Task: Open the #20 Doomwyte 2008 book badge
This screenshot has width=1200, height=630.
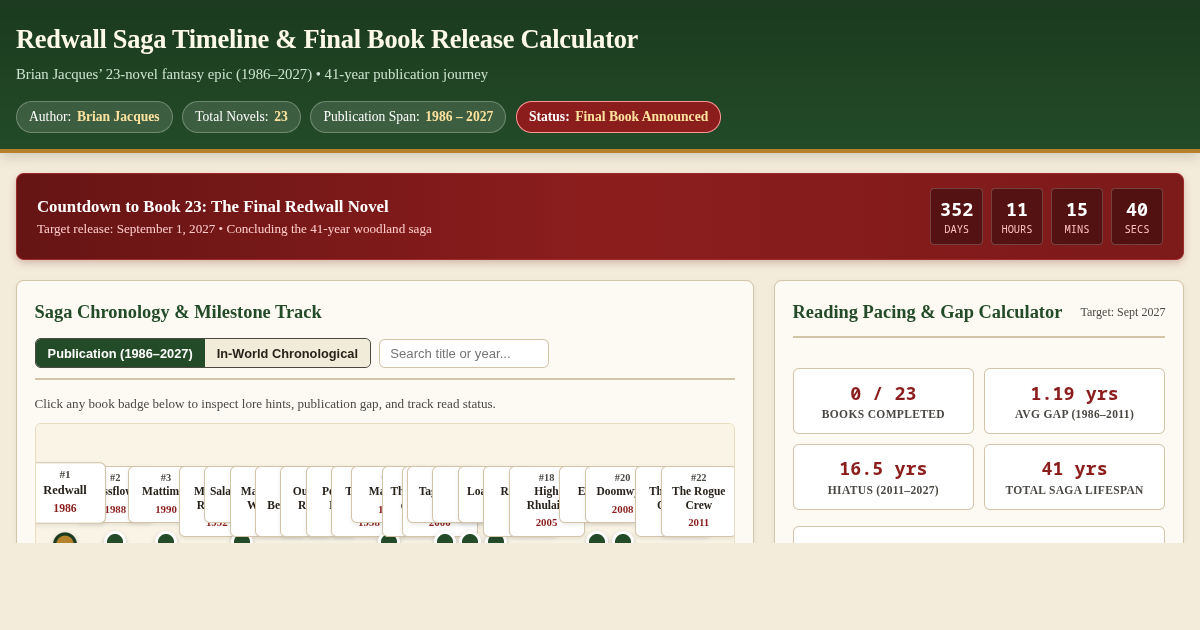Action: click(622, 494)
